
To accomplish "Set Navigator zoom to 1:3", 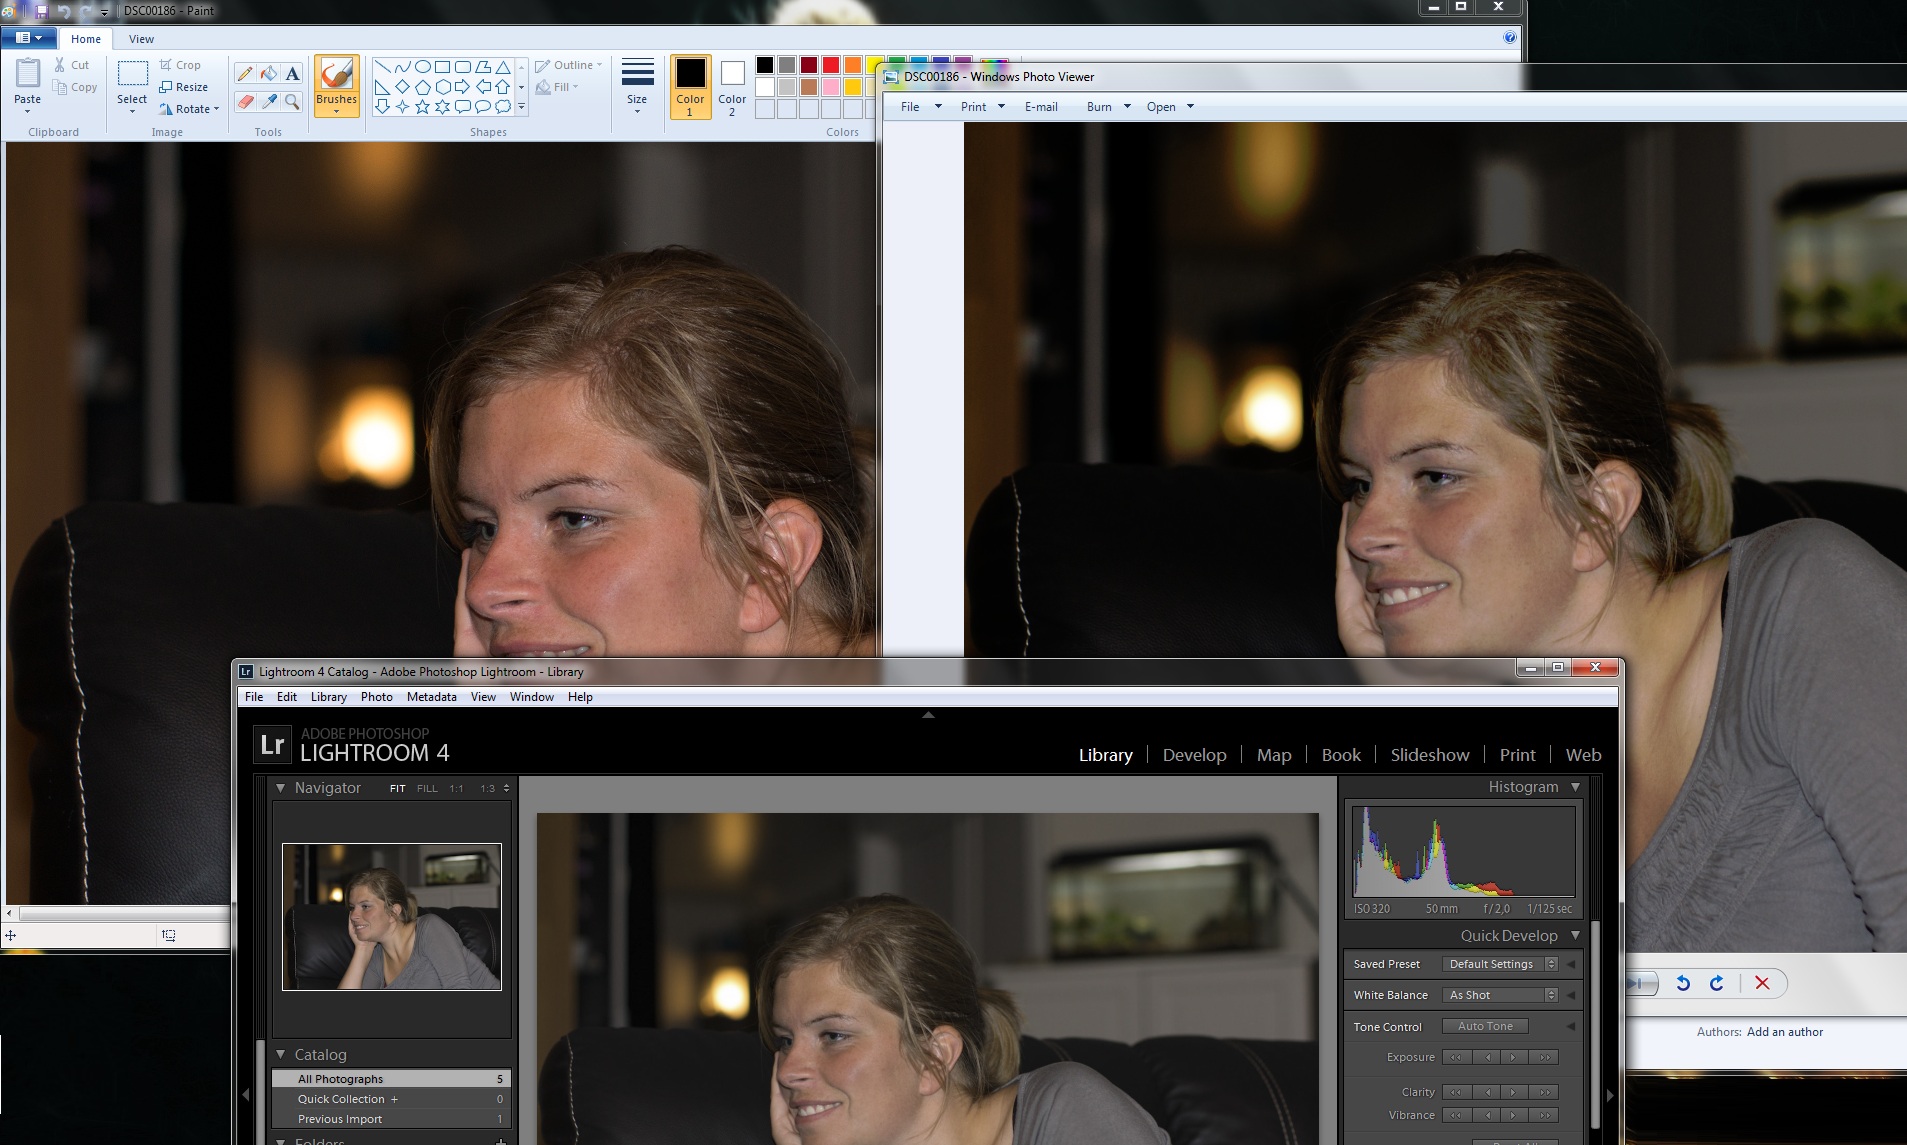I will [x=487, y=788].
